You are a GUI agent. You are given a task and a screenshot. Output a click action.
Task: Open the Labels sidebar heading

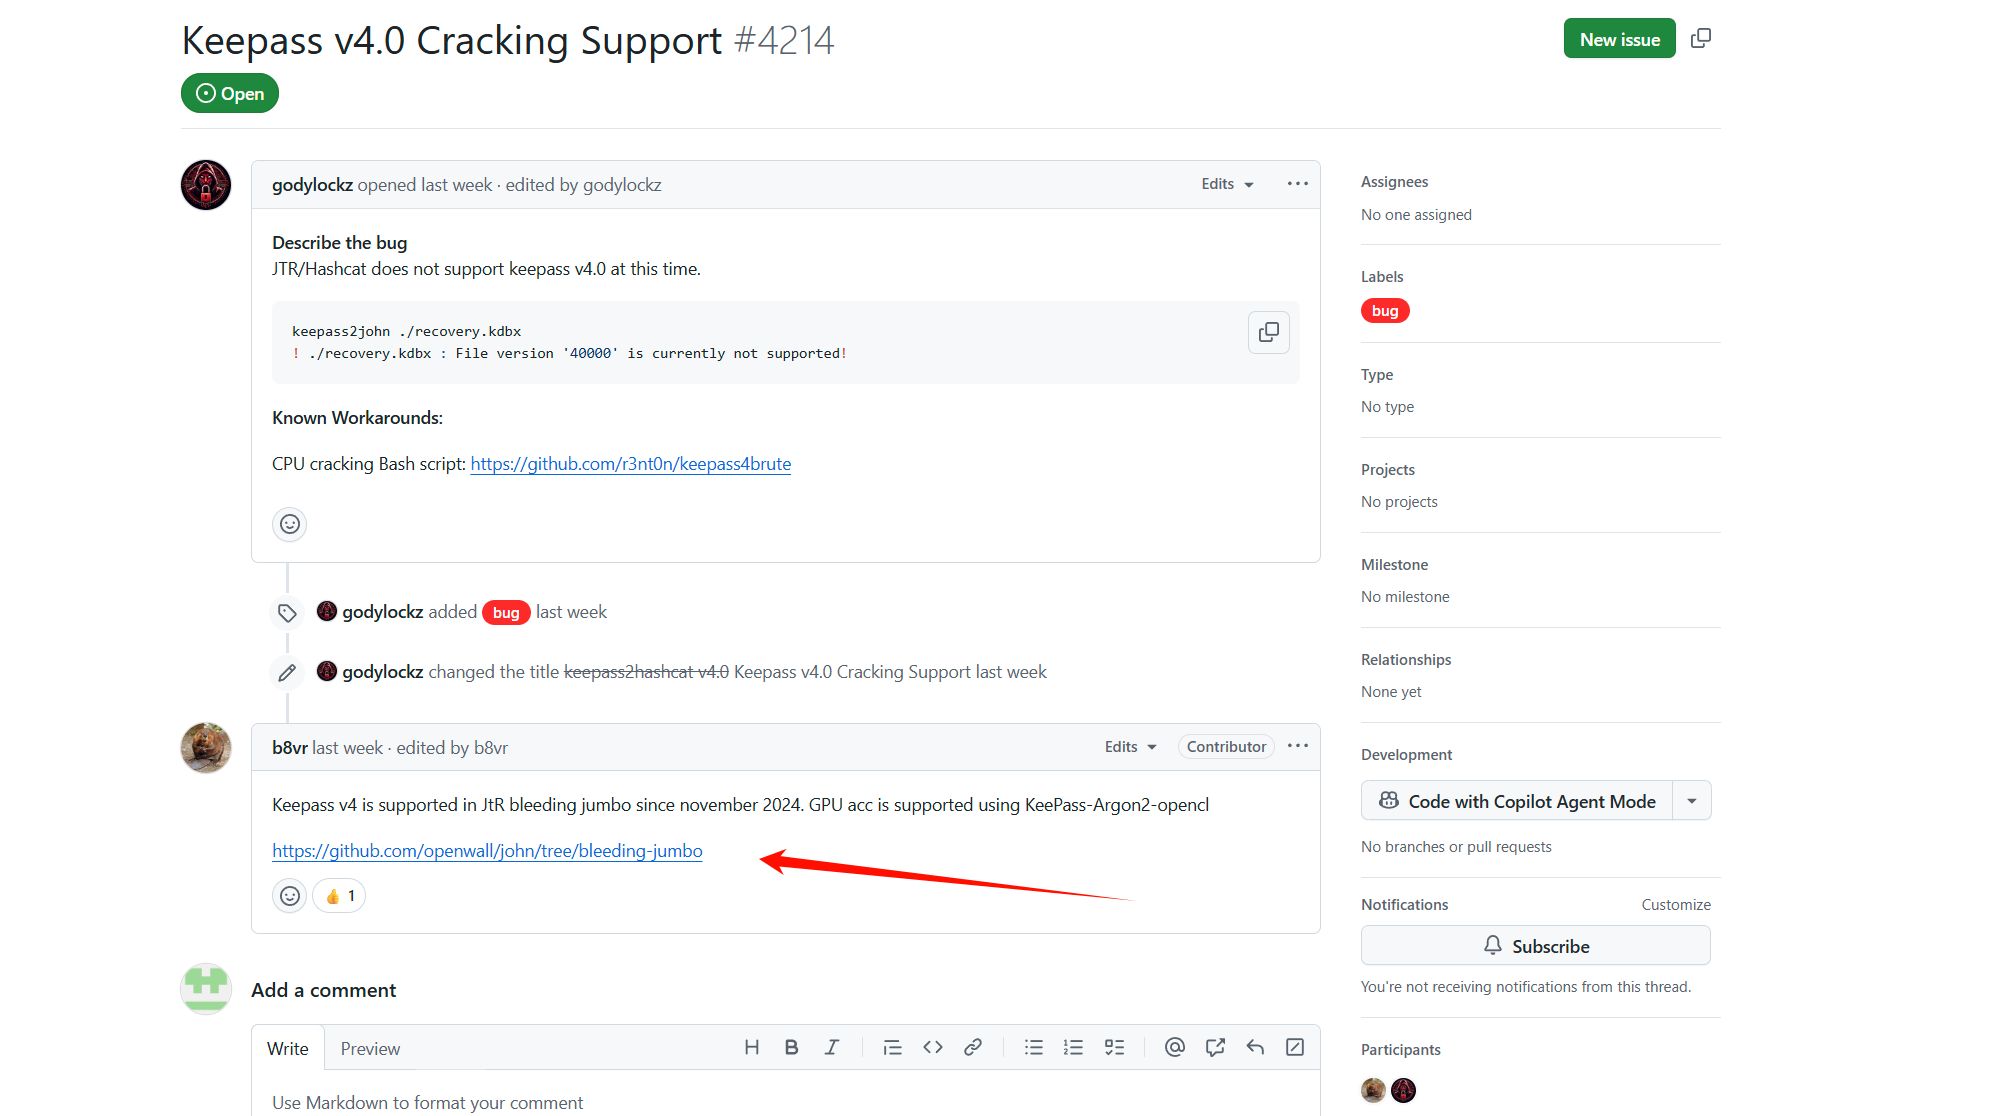tap(1382, 277)
